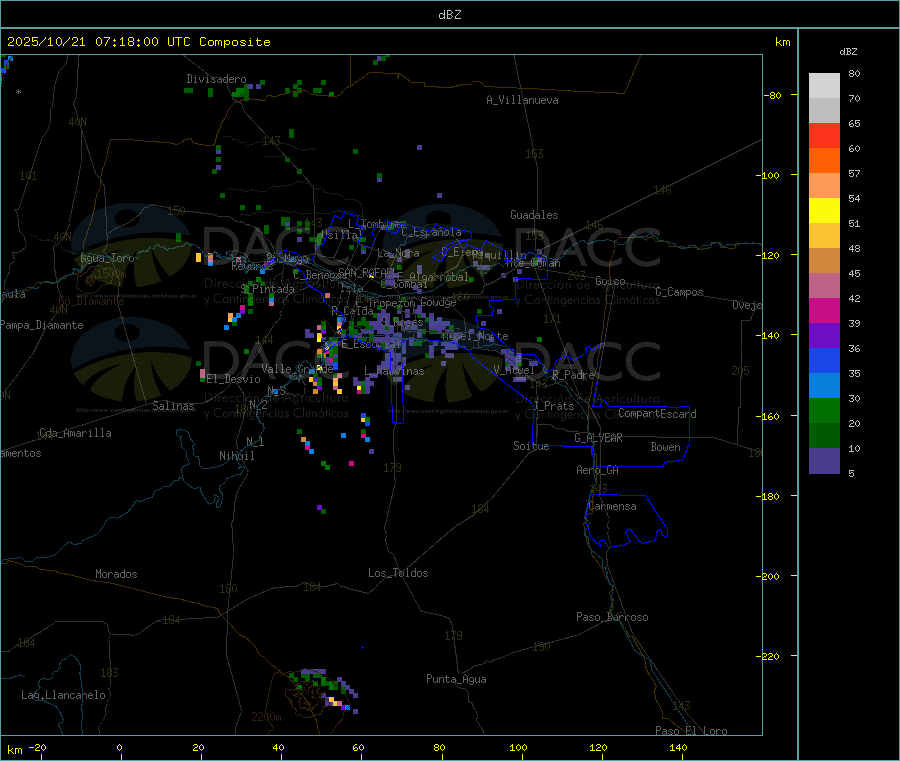
Task: Click the km unit label at bottom left
Action: click(14, 750)
